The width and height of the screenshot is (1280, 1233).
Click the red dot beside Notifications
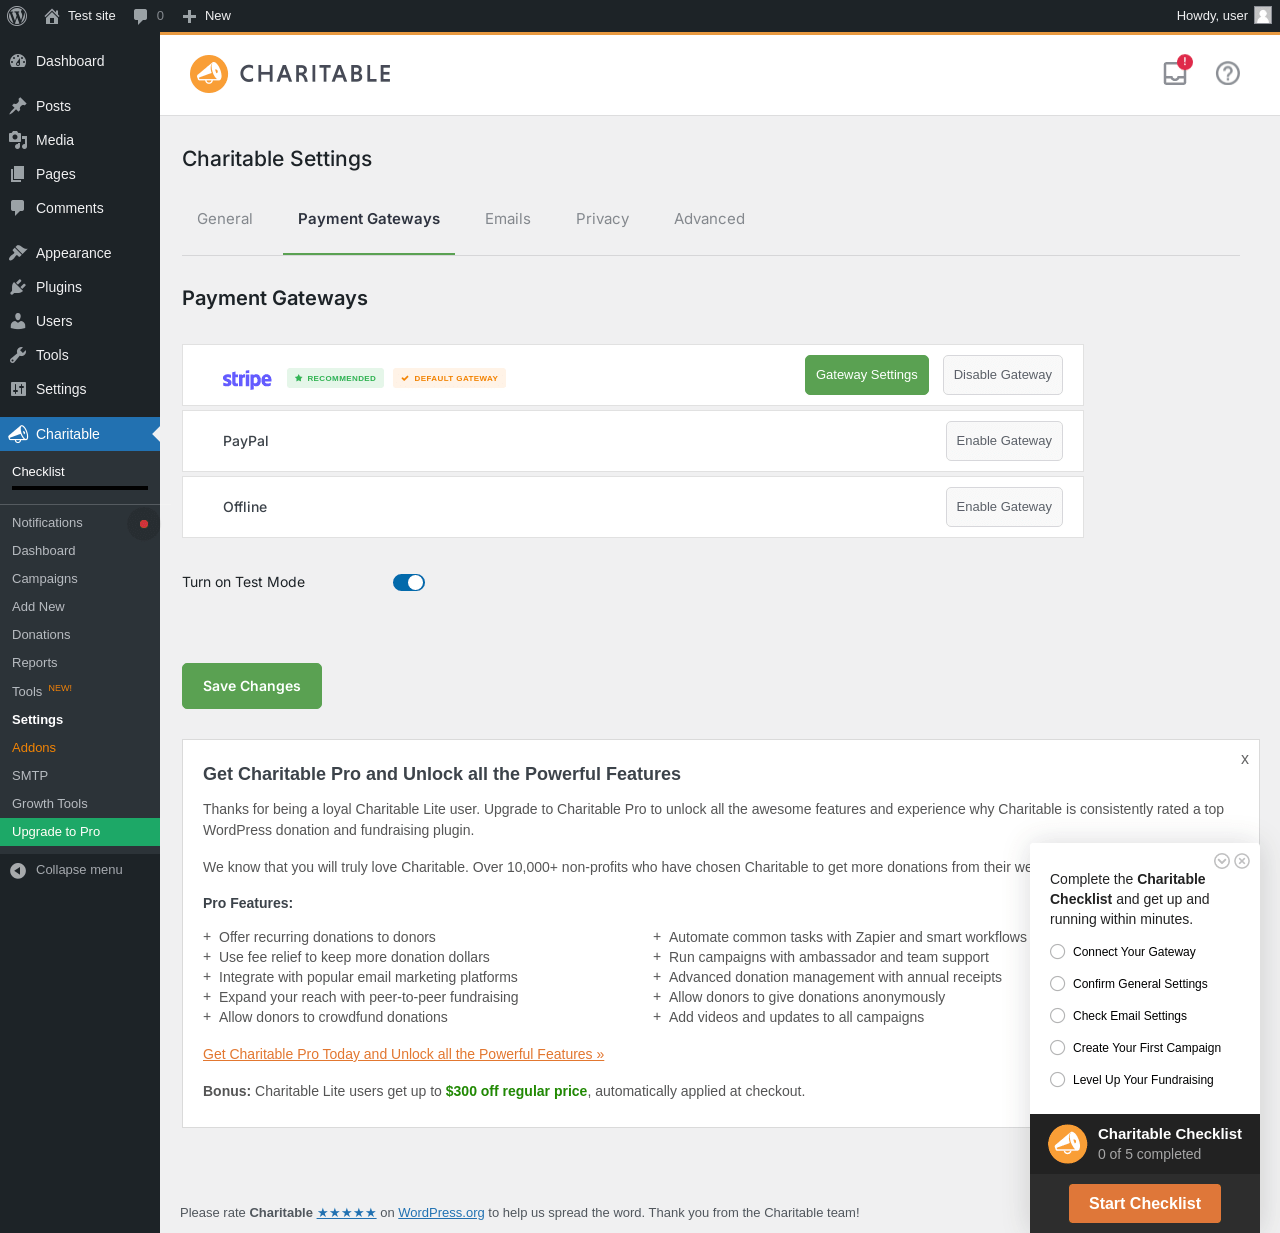pos(144,524)
